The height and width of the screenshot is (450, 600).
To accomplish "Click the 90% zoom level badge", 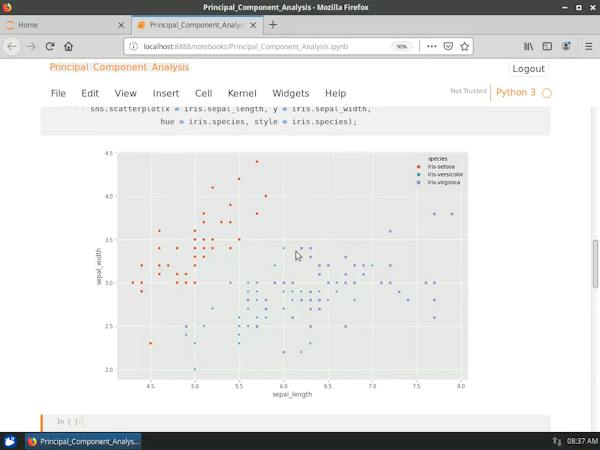I will coord(401,47).
